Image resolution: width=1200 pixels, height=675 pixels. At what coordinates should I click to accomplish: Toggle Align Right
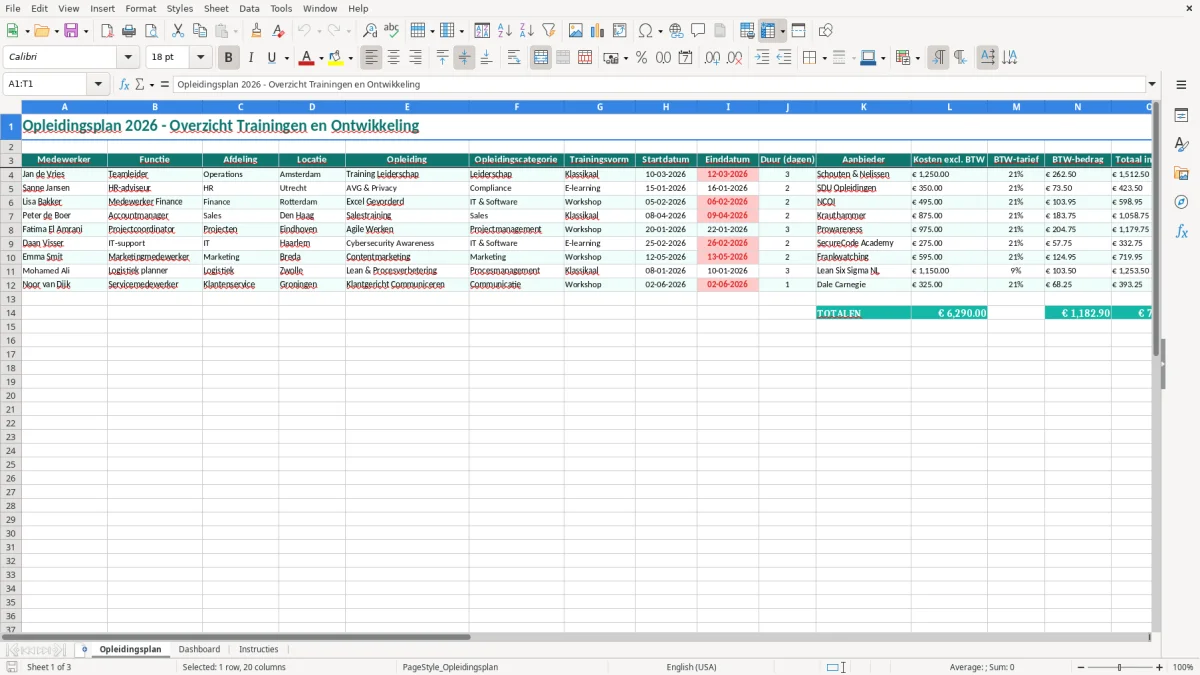(415, 58)
